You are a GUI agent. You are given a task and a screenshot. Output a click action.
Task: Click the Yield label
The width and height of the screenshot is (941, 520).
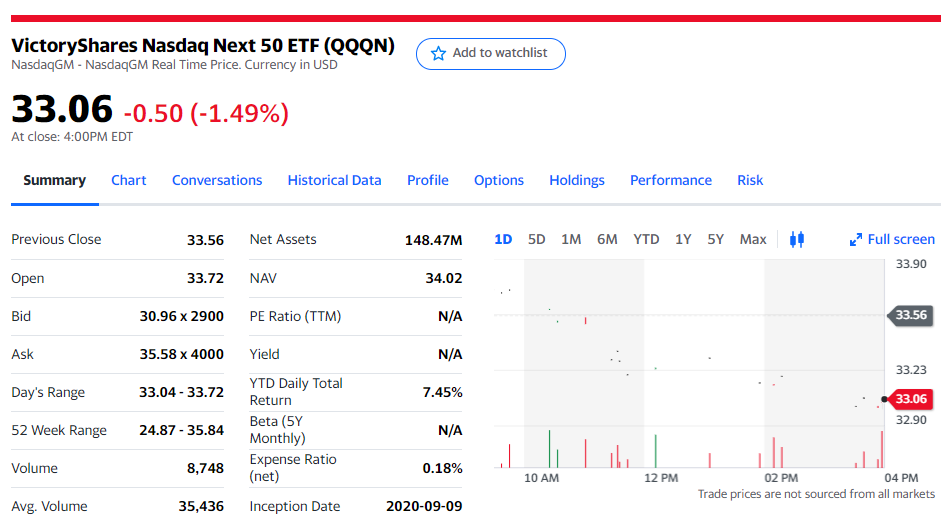(265, 354)
